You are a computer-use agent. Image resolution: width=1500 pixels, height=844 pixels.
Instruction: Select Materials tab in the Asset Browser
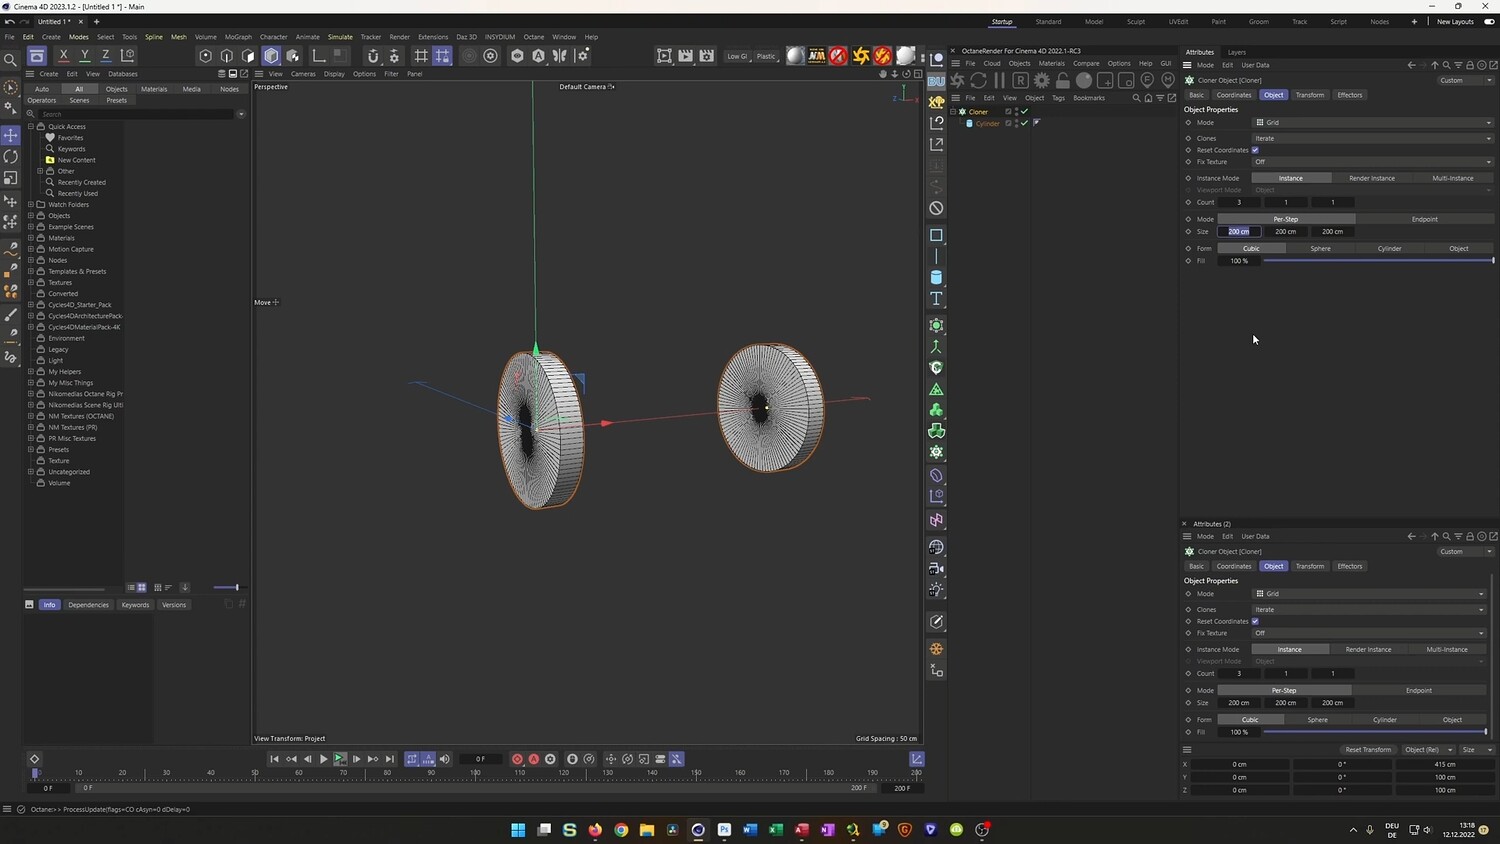click(154, 89)
